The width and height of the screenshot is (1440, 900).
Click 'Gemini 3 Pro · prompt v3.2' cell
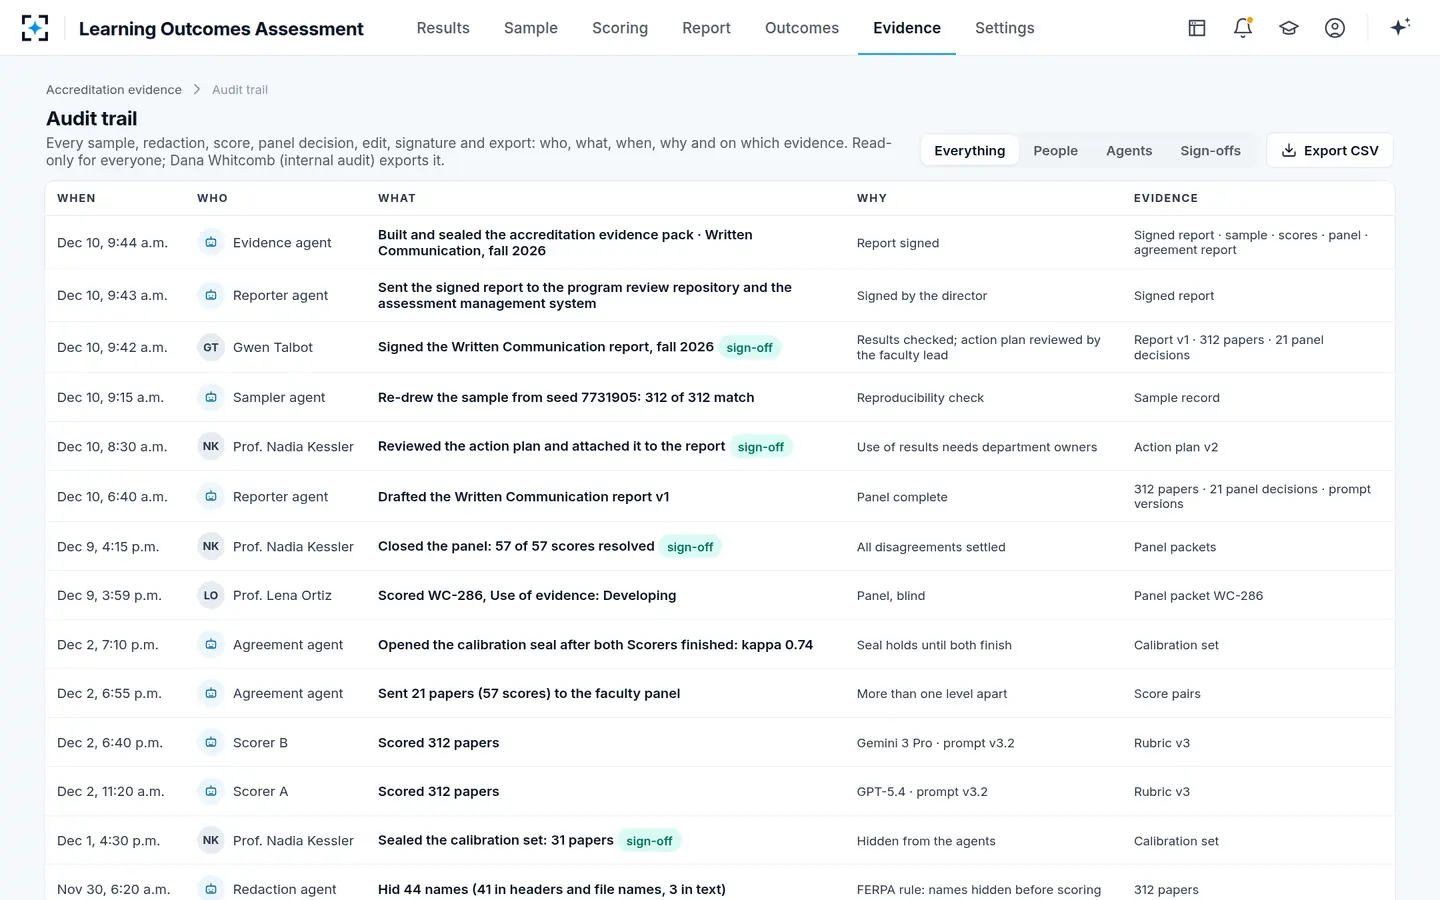point(935,743)
